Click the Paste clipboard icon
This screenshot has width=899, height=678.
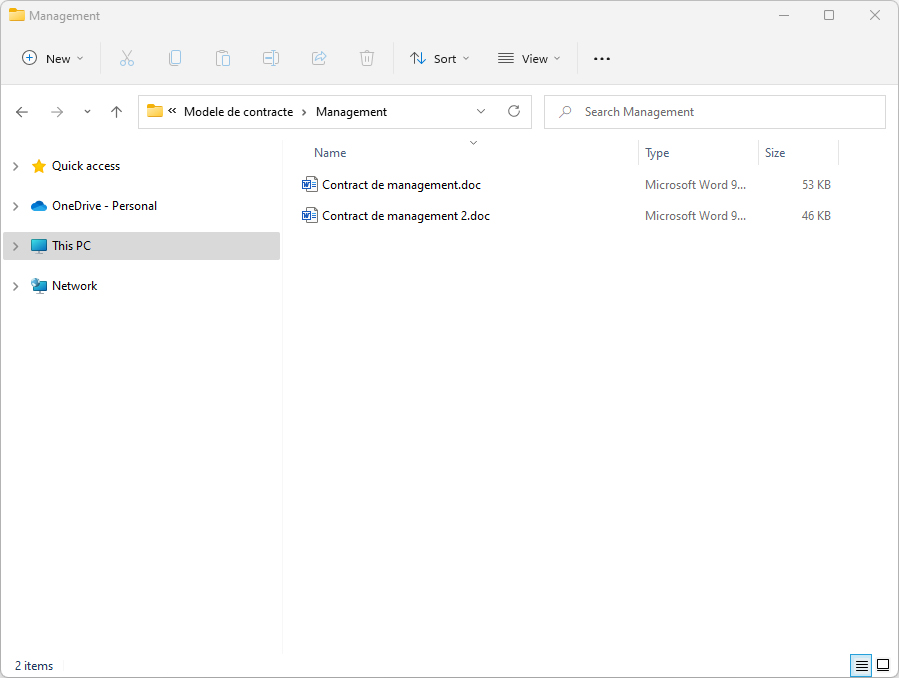click(x=223, y=58)
